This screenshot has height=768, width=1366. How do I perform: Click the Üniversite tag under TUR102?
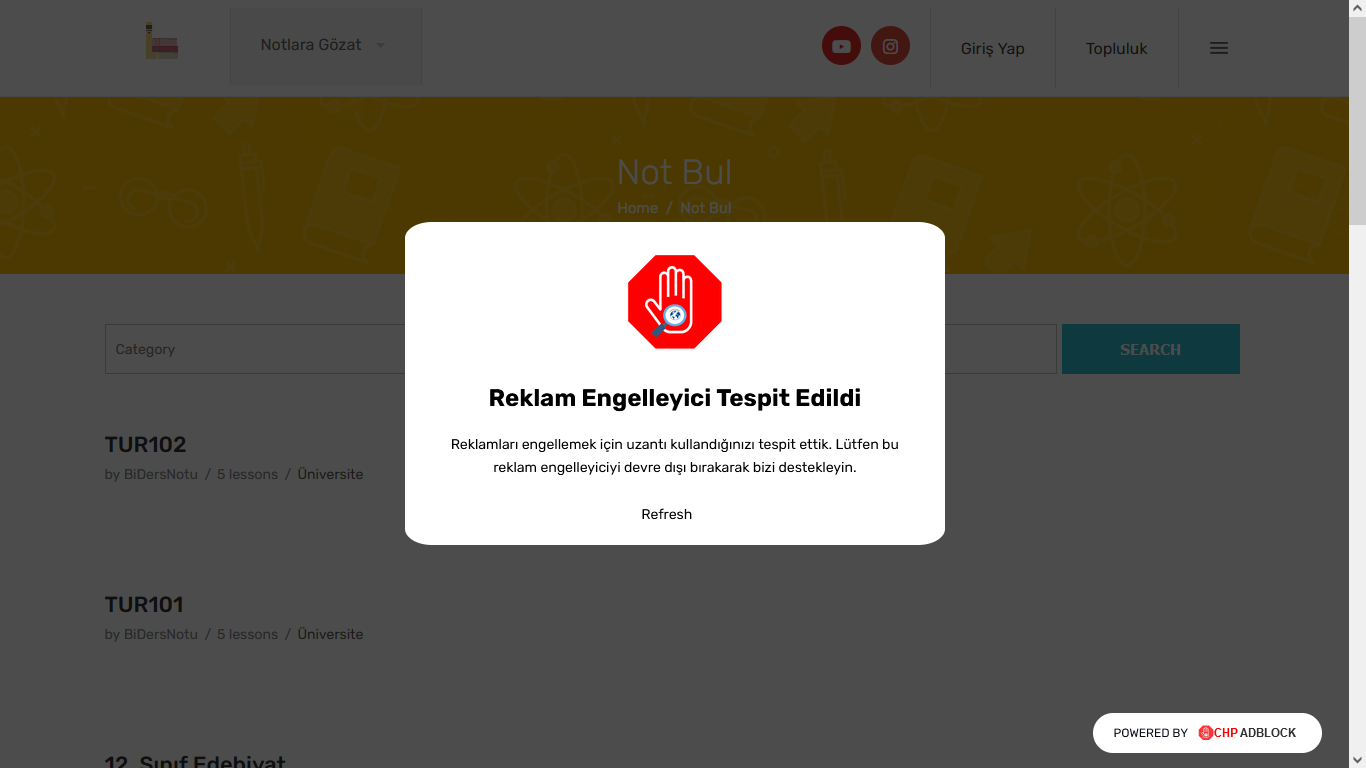[x=329, y=474]
